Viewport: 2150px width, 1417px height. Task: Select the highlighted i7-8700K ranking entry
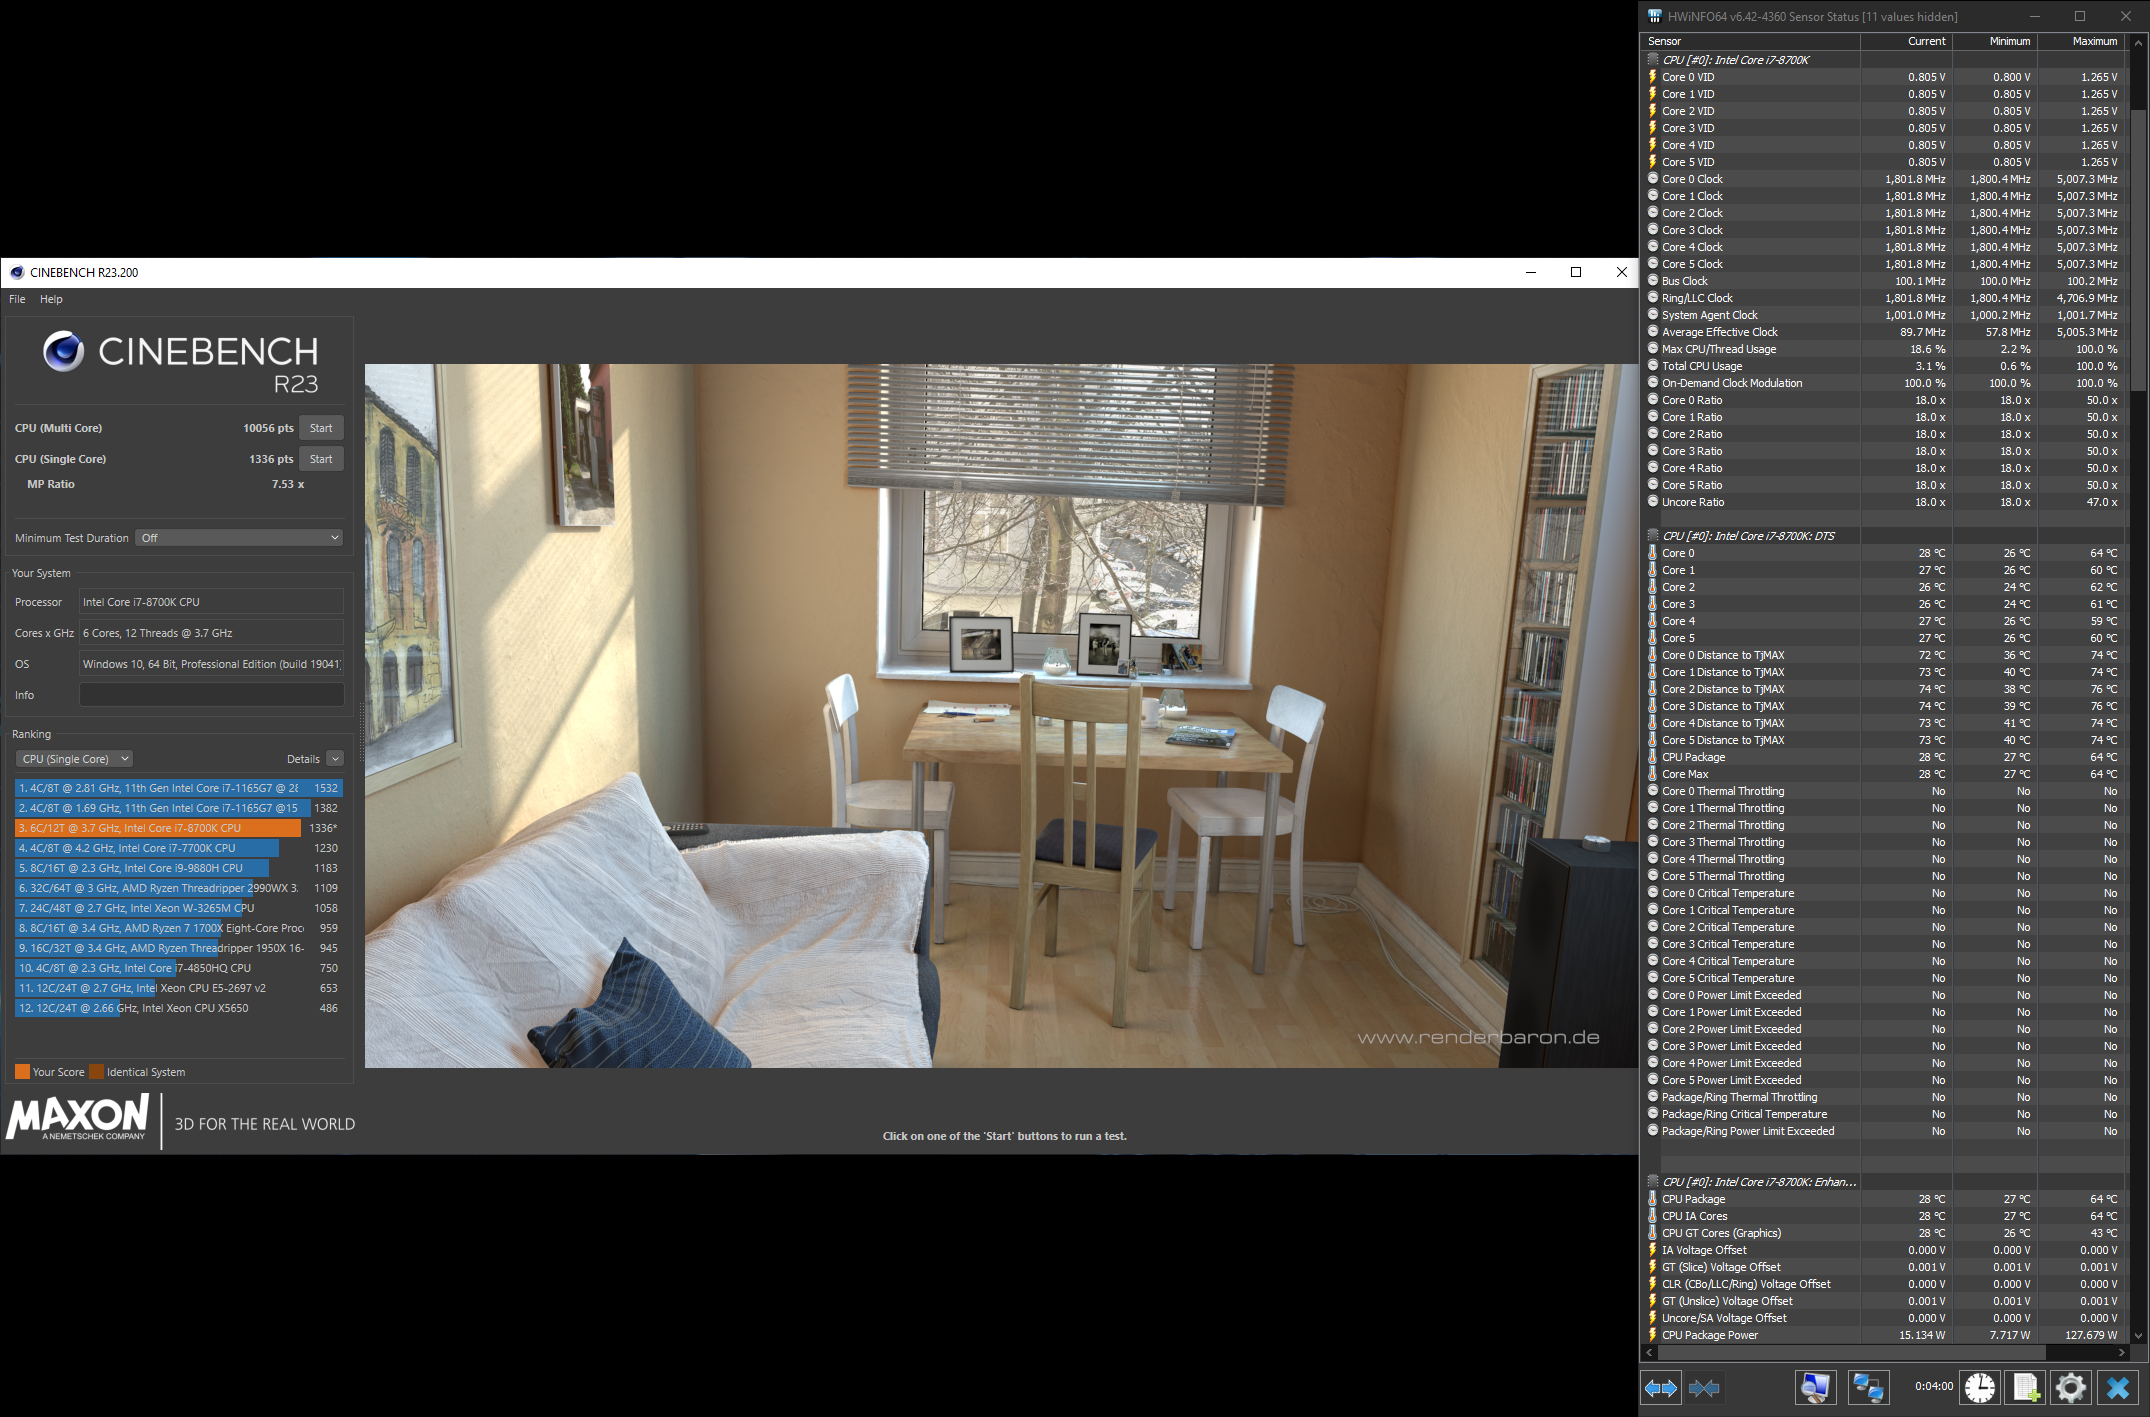(x=160, y=827)
